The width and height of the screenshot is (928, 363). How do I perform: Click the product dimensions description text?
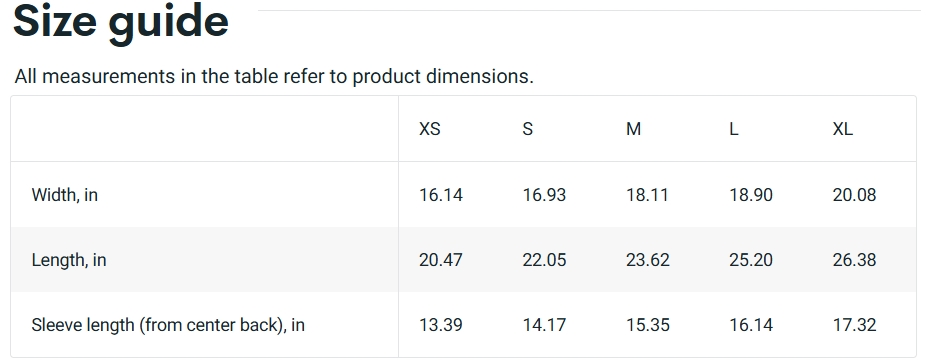[x=274, y=76]
